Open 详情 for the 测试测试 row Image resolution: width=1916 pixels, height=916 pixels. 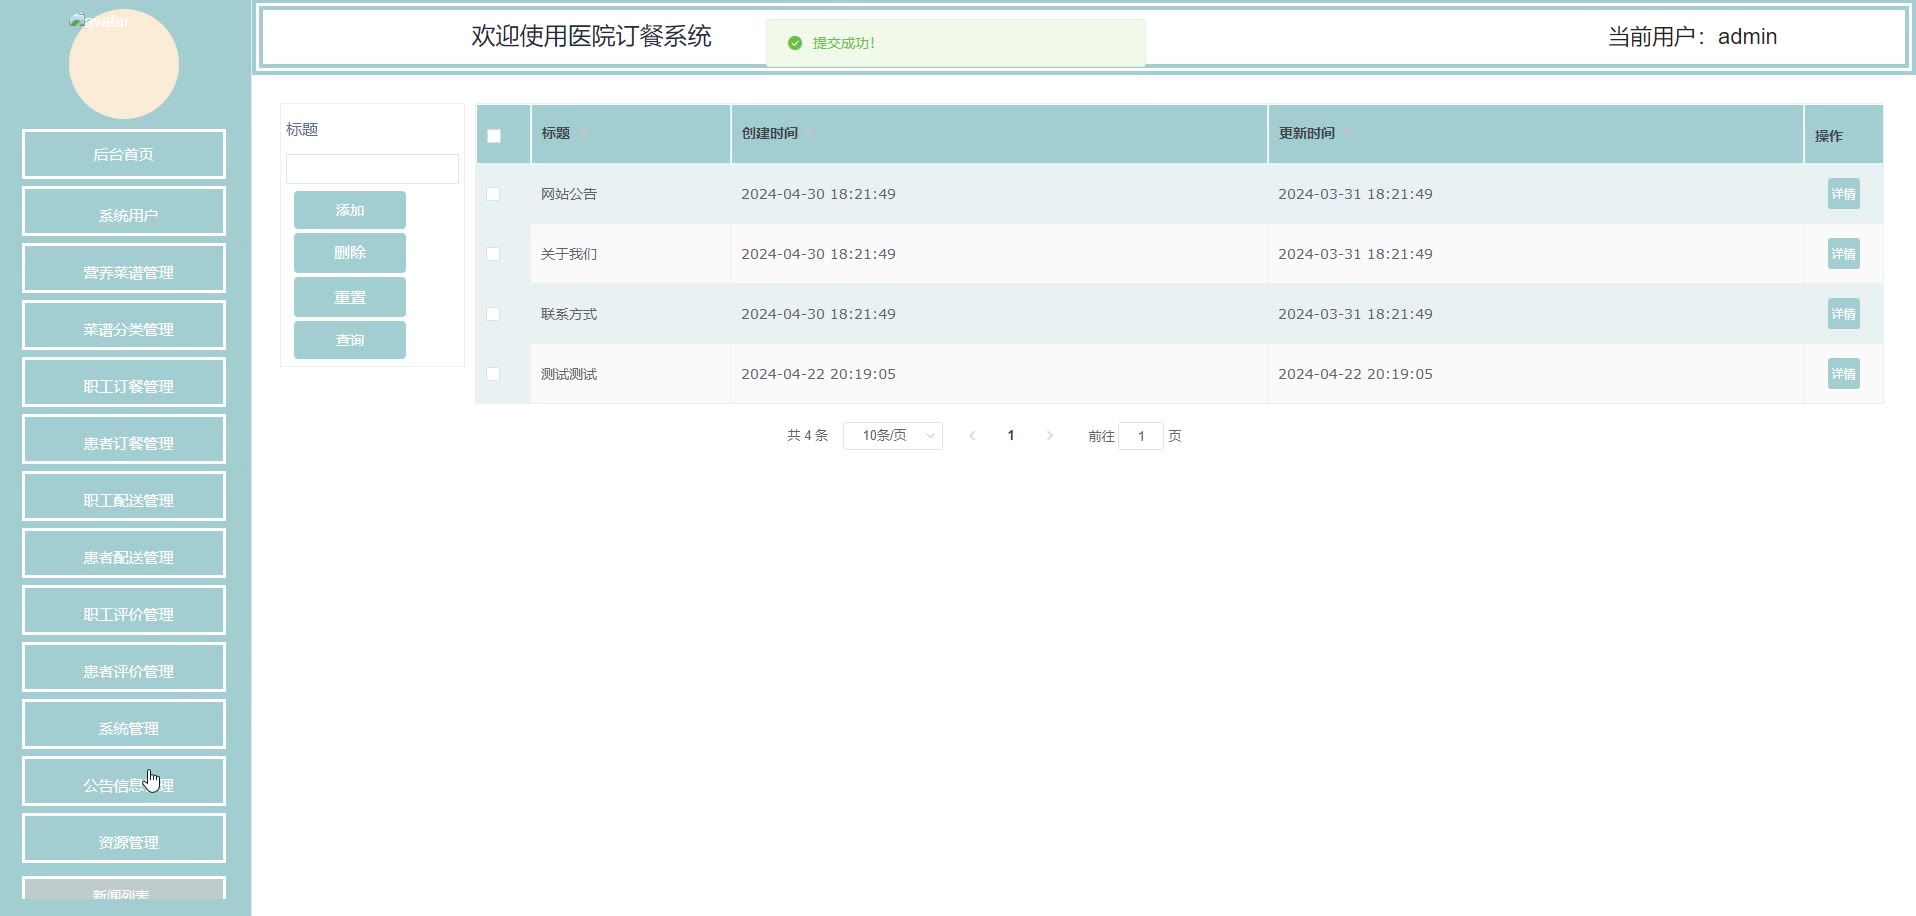tap(1843, 374)
